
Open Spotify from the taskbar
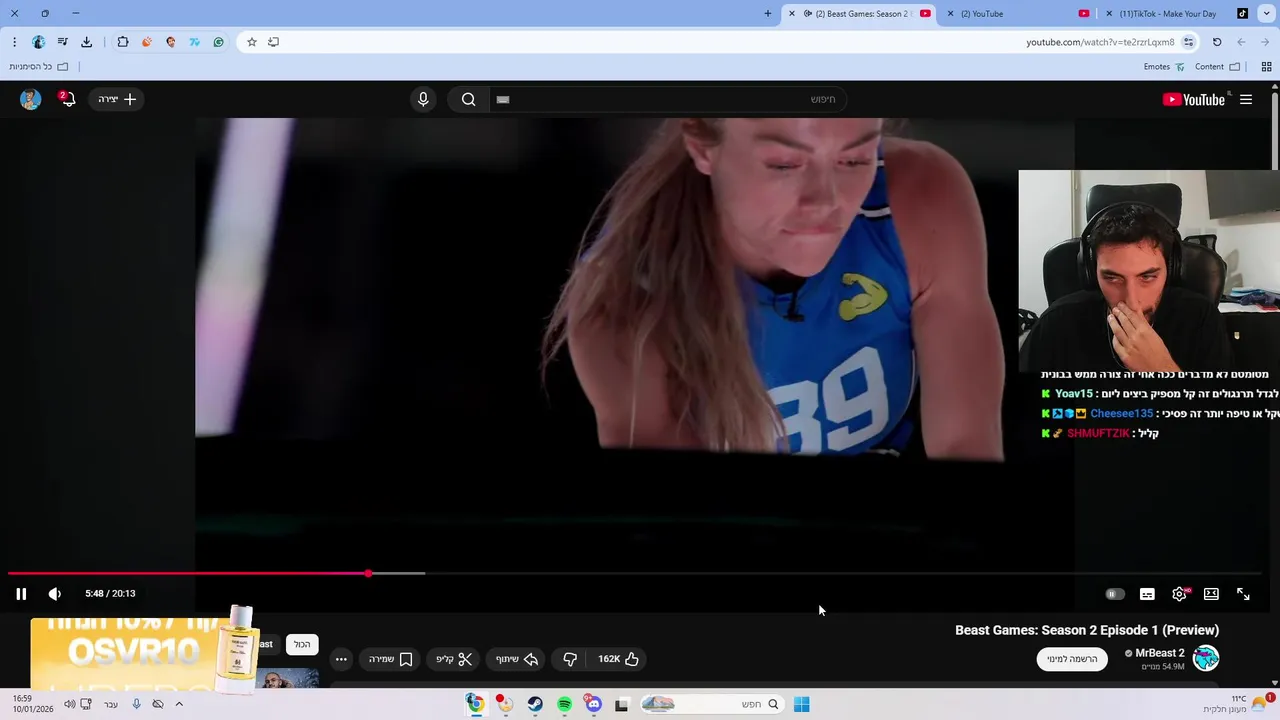click(564, 704)
